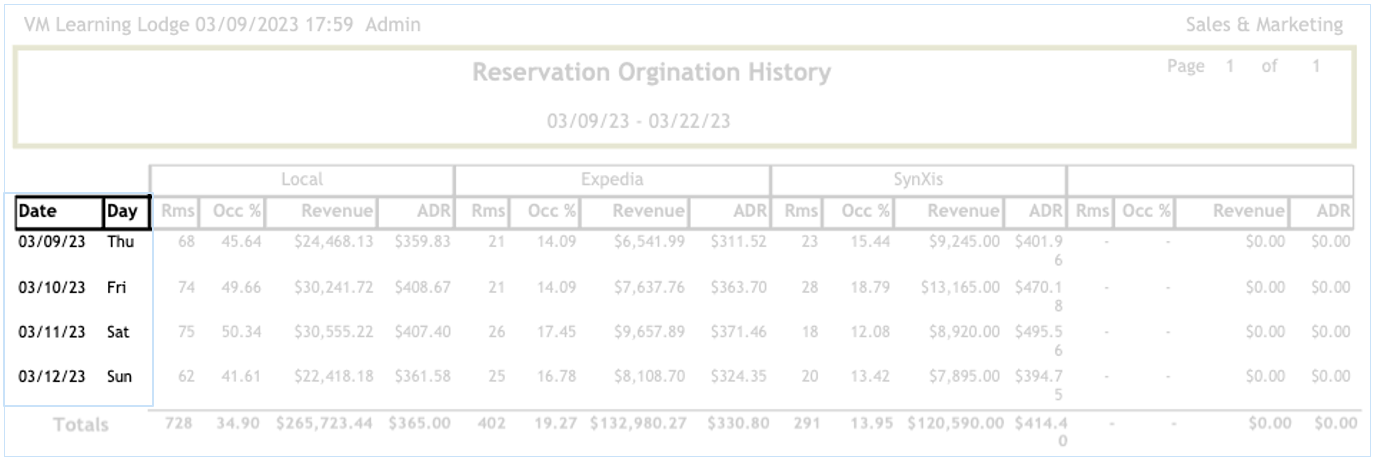
Task: Click the Local group header
Action: click(x=302, y=180)
